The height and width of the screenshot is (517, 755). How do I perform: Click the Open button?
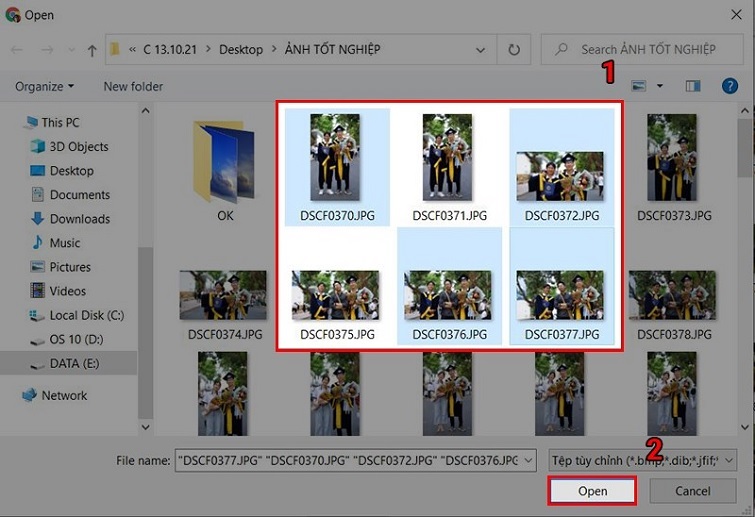point(592,491)
